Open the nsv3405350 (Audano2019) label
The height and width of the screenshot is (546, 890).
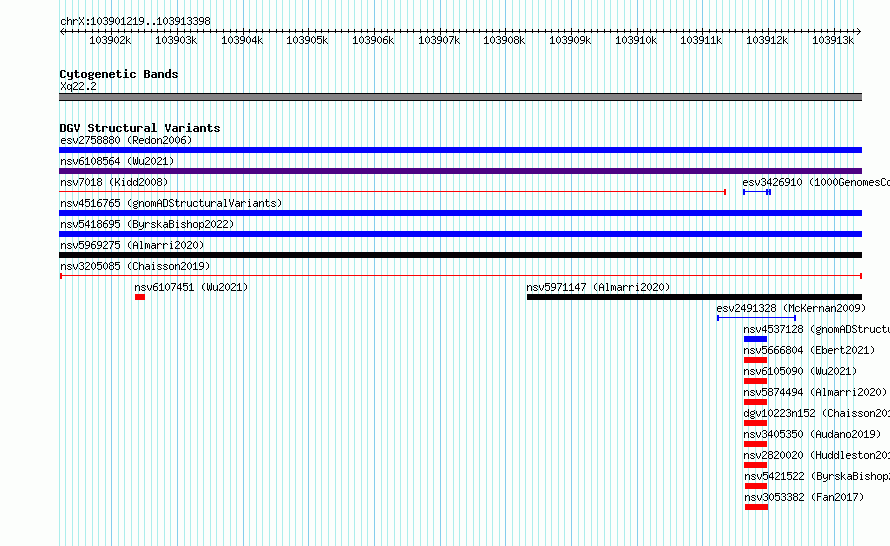coord(812,434)
